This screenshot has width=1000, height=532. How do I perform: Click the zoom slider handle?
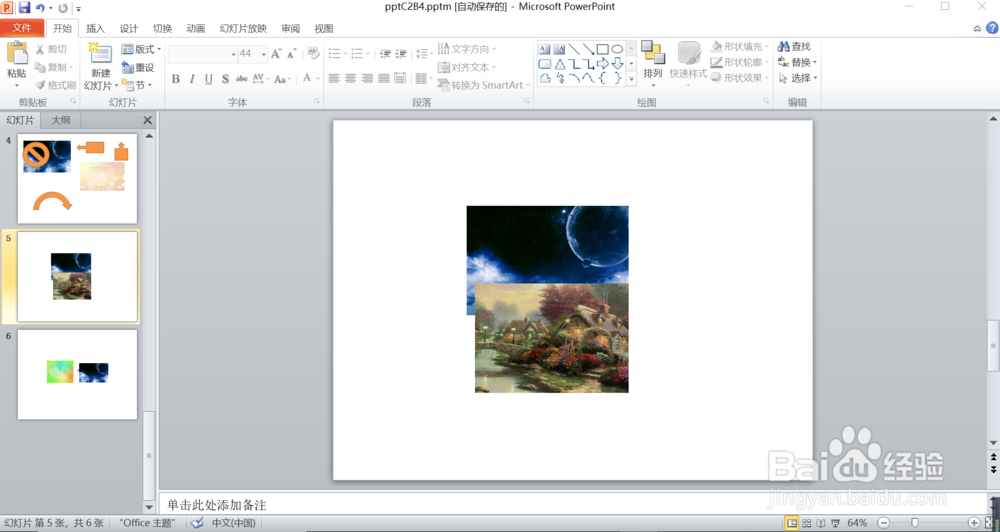[x=915, y=523]
